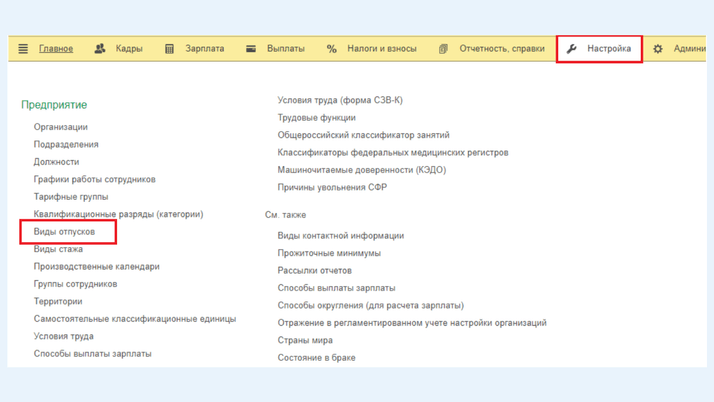Open Способы выплаты зарплаты under Предприятие

[92, 354]
